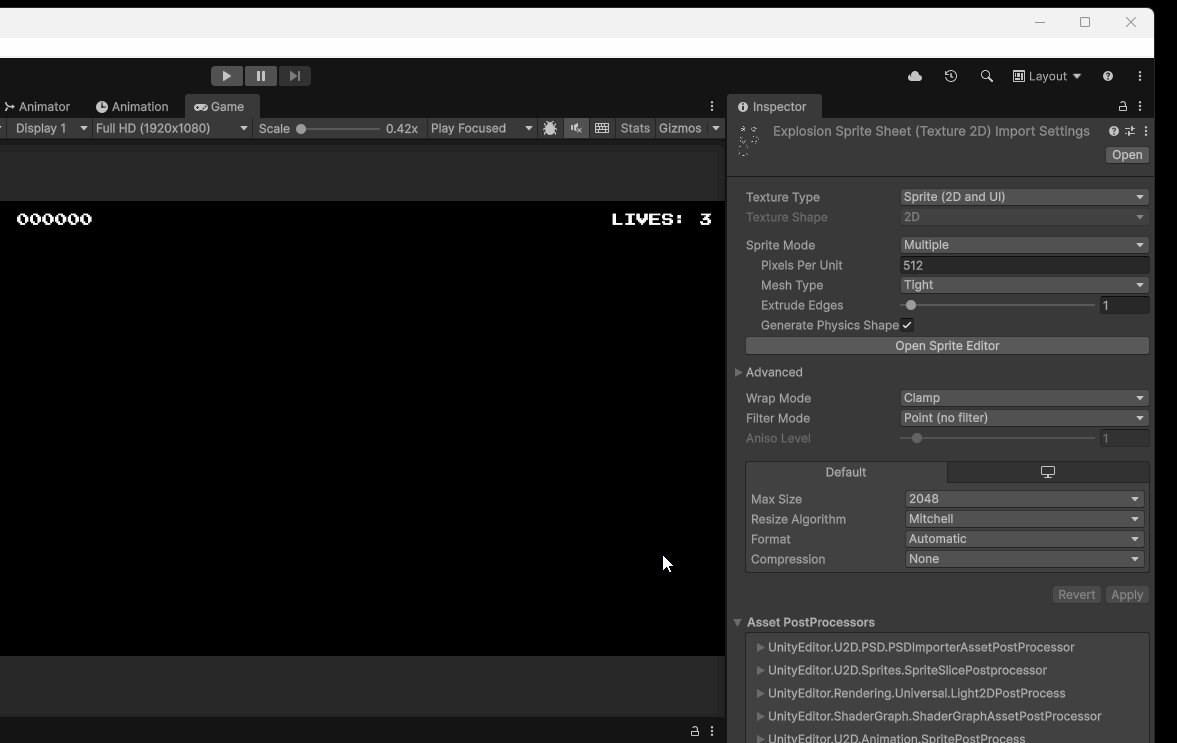
Task: Open the Inspector tab three-dot menu
Action: (x=1139, y=107)
